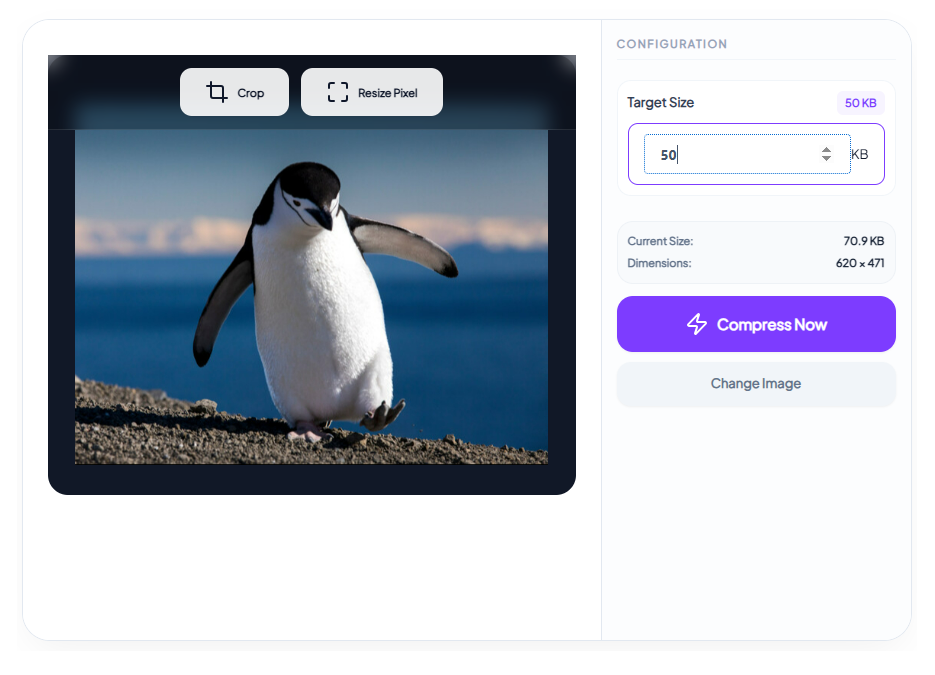Click the Change Image button
The width and height of the screenshot is (935, 675).
756,384
